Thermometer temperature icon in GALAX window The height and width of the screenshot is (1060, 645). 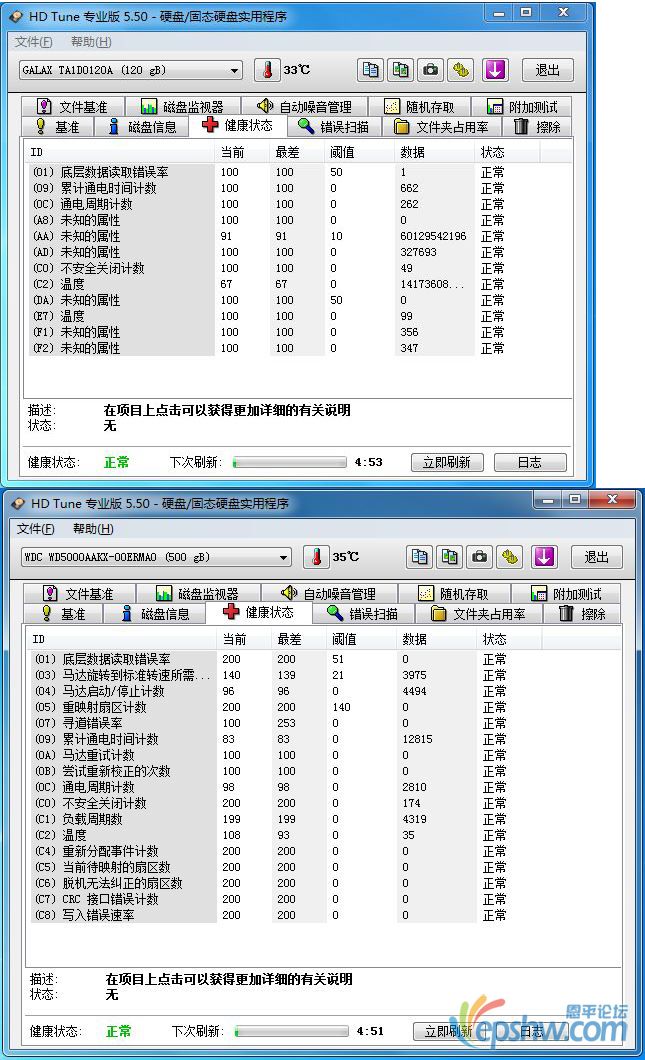[x=268, y=70]
